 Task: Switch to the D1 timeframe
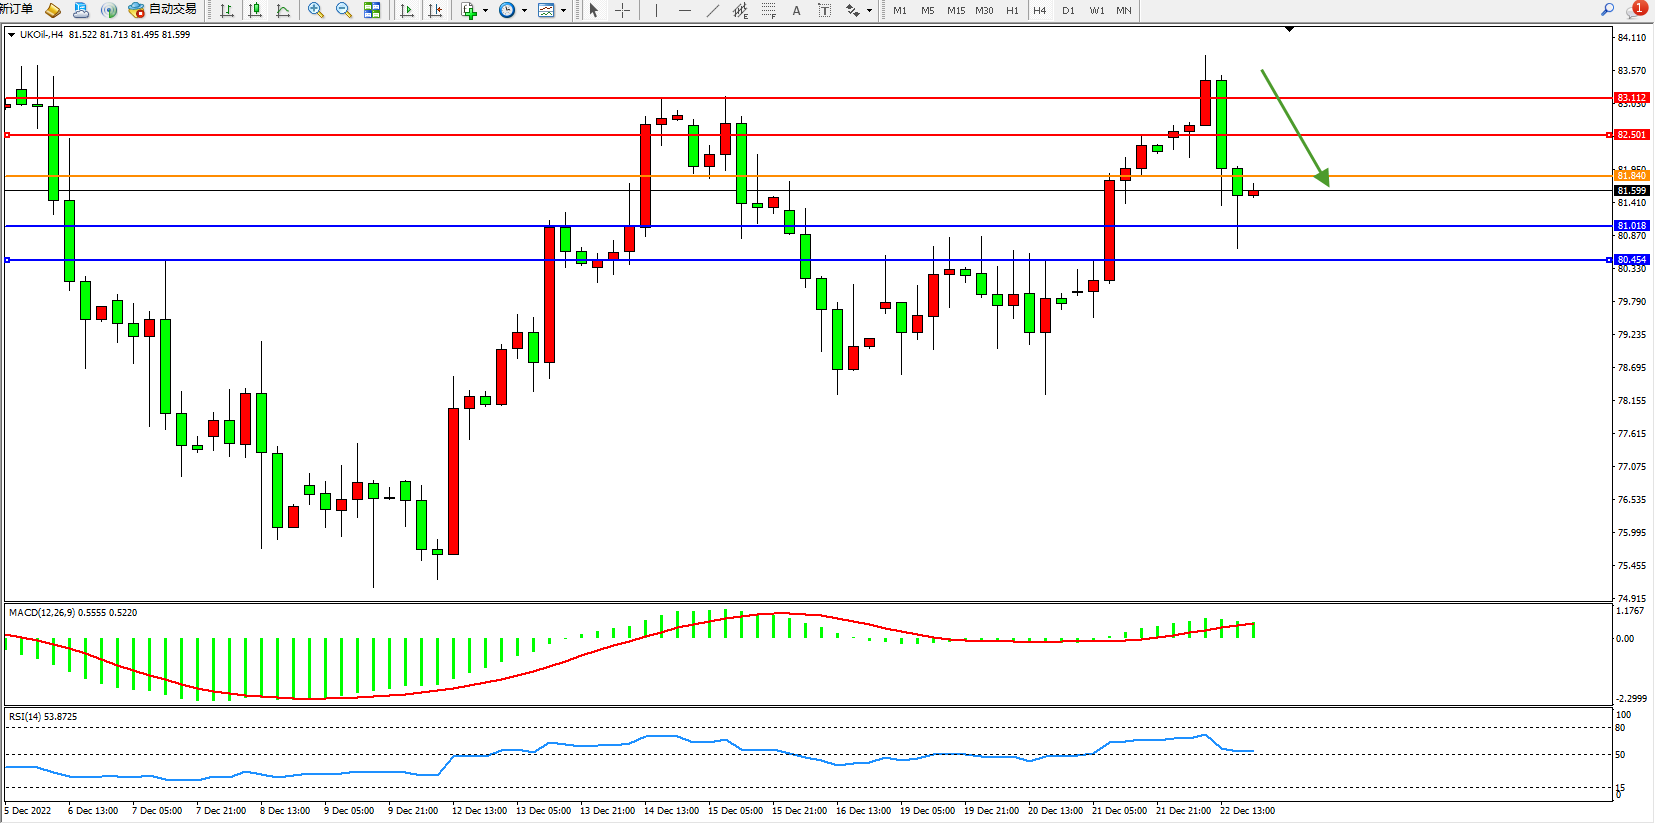tap(1068, 10)
